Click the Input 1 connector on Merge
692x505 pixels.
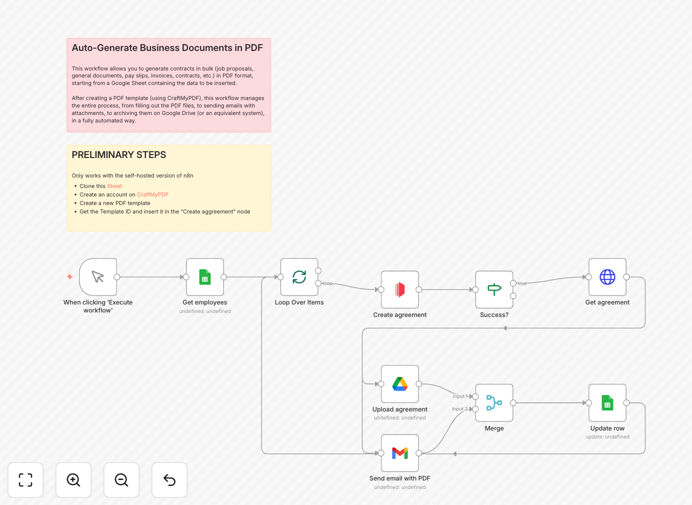[476, 396]
